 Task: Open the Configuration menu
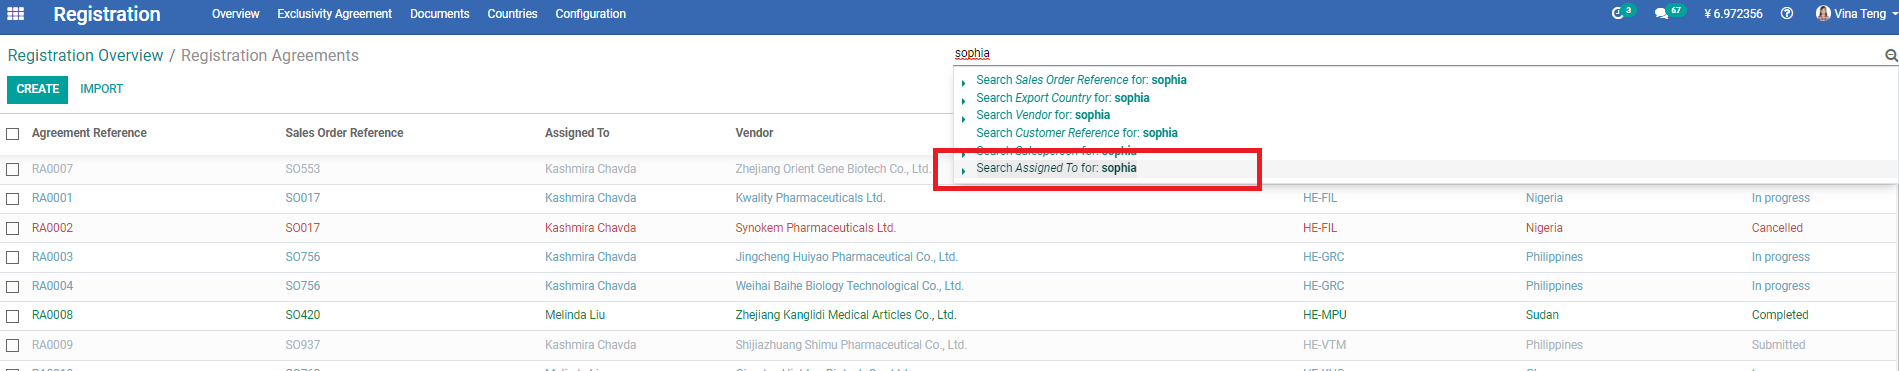[590, 14]
